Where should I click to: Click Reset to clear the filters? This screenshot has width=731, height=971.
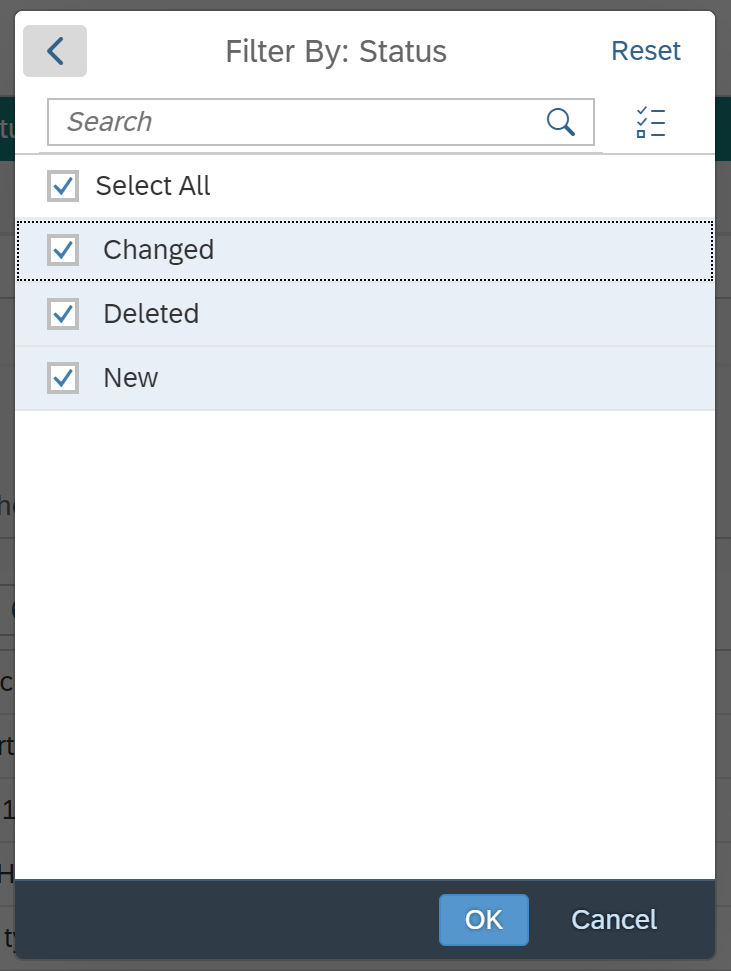(646, 51)
